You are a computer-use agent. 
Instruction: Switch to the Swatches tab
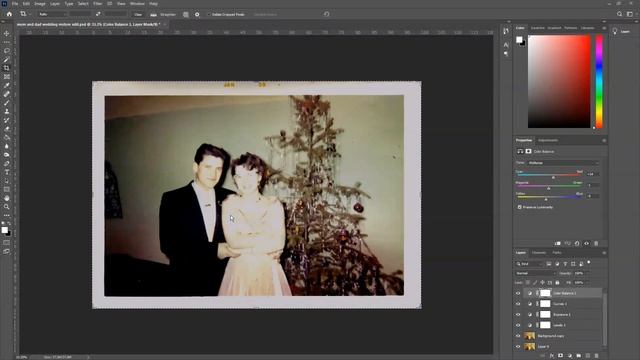(538, 28)
